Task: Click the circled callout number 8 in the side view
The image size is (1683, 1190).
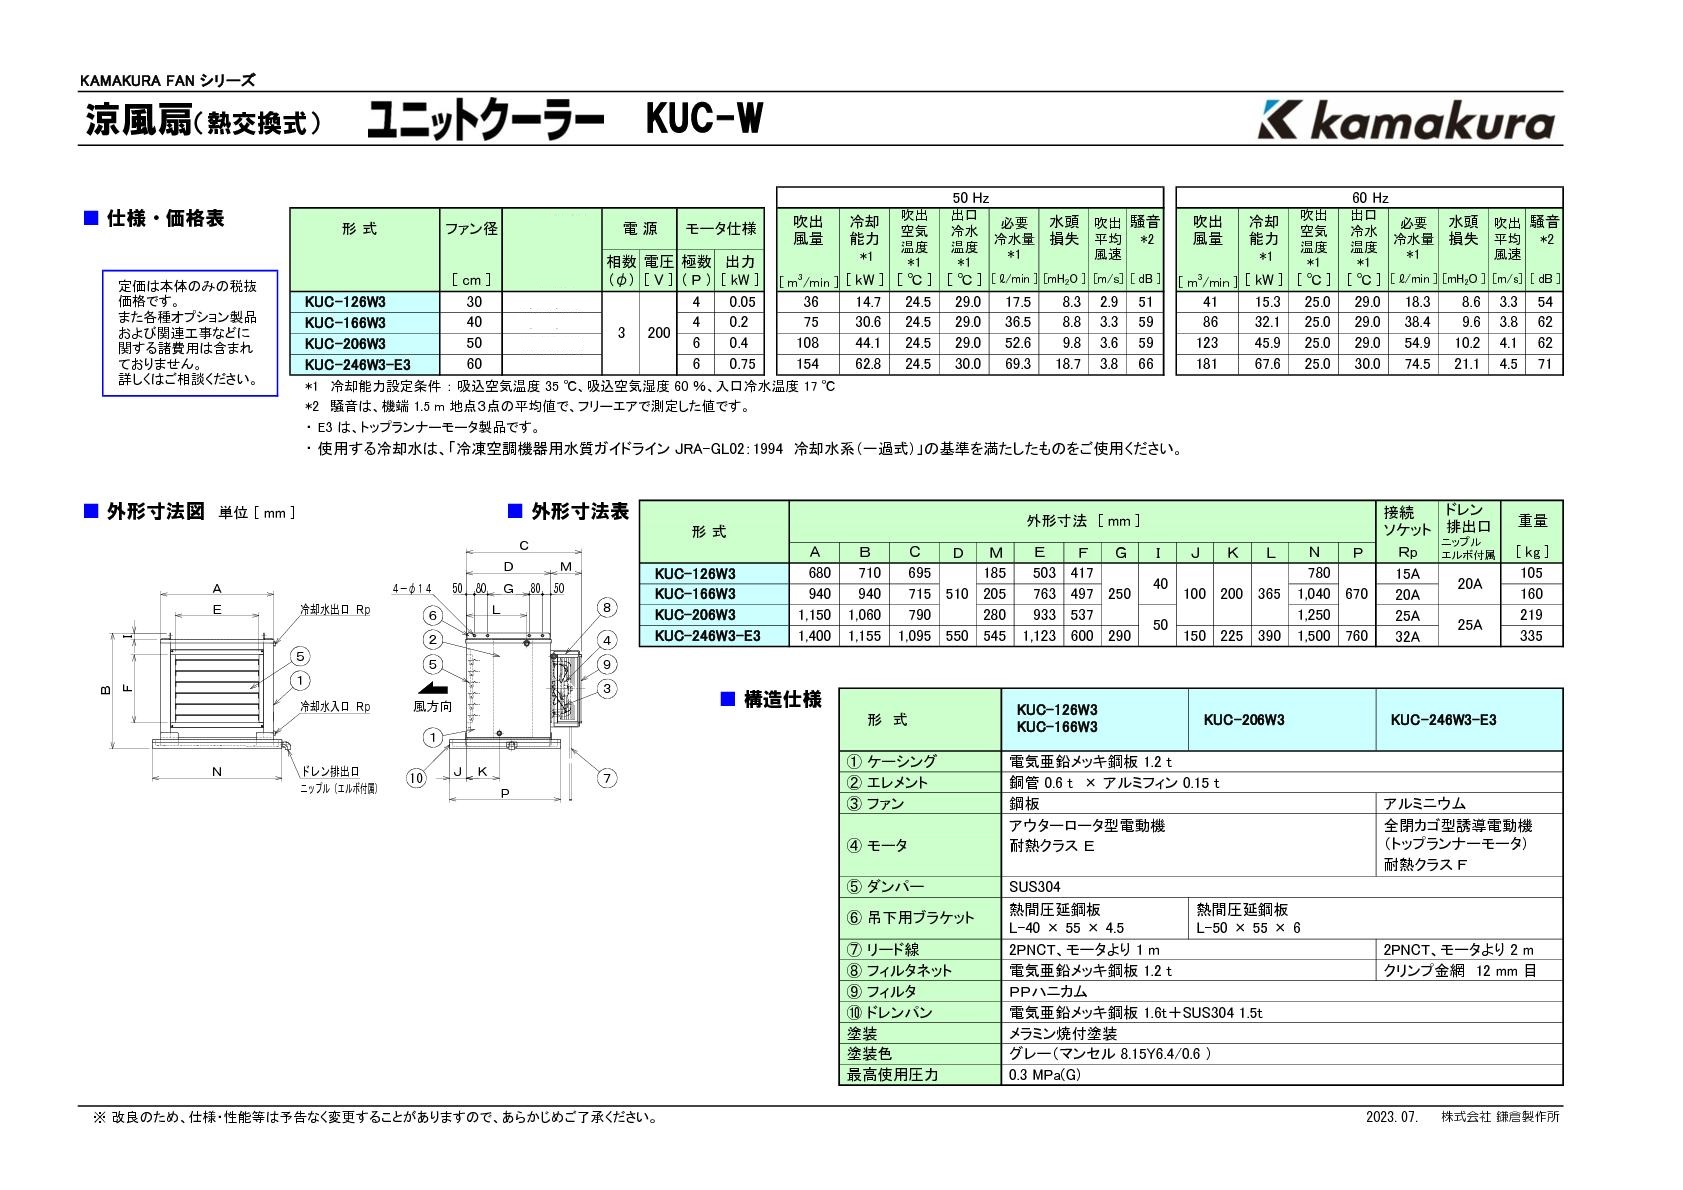Action: [x=606, y=607]
